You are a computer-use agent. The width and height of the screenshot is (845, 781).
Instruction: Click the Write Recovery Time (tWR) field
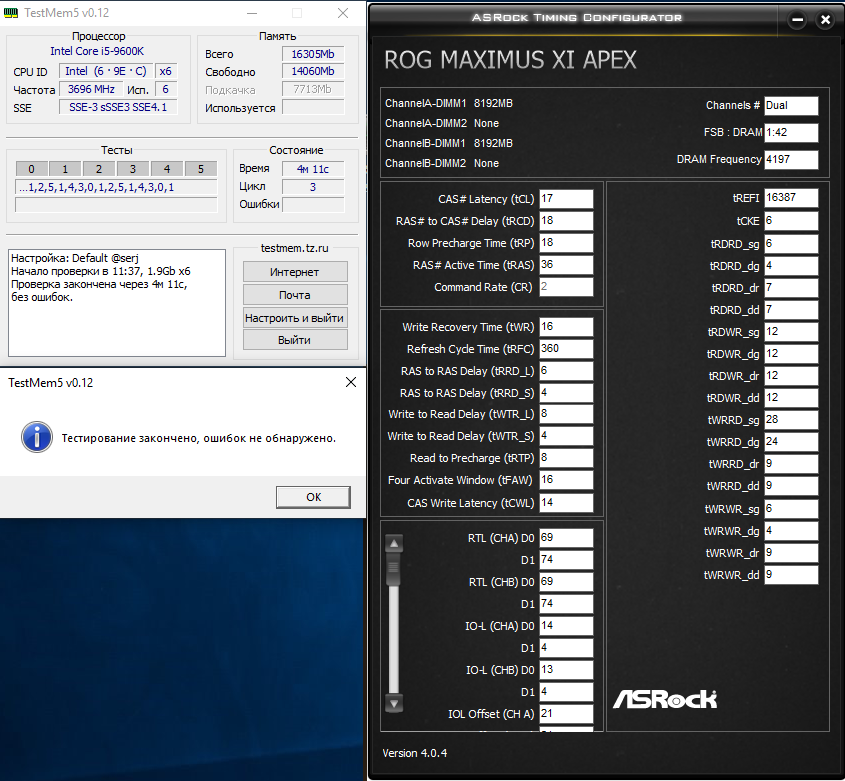[x=566, y=327]
